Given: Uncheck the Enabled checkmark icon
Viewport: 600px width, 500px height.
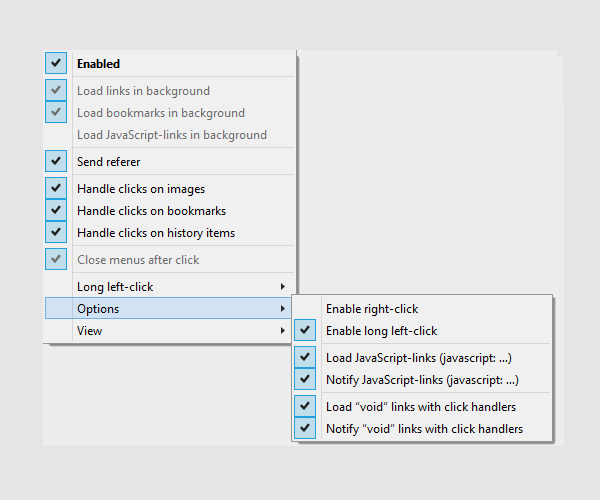Looking at the screenshot, I should pos(56,63).
